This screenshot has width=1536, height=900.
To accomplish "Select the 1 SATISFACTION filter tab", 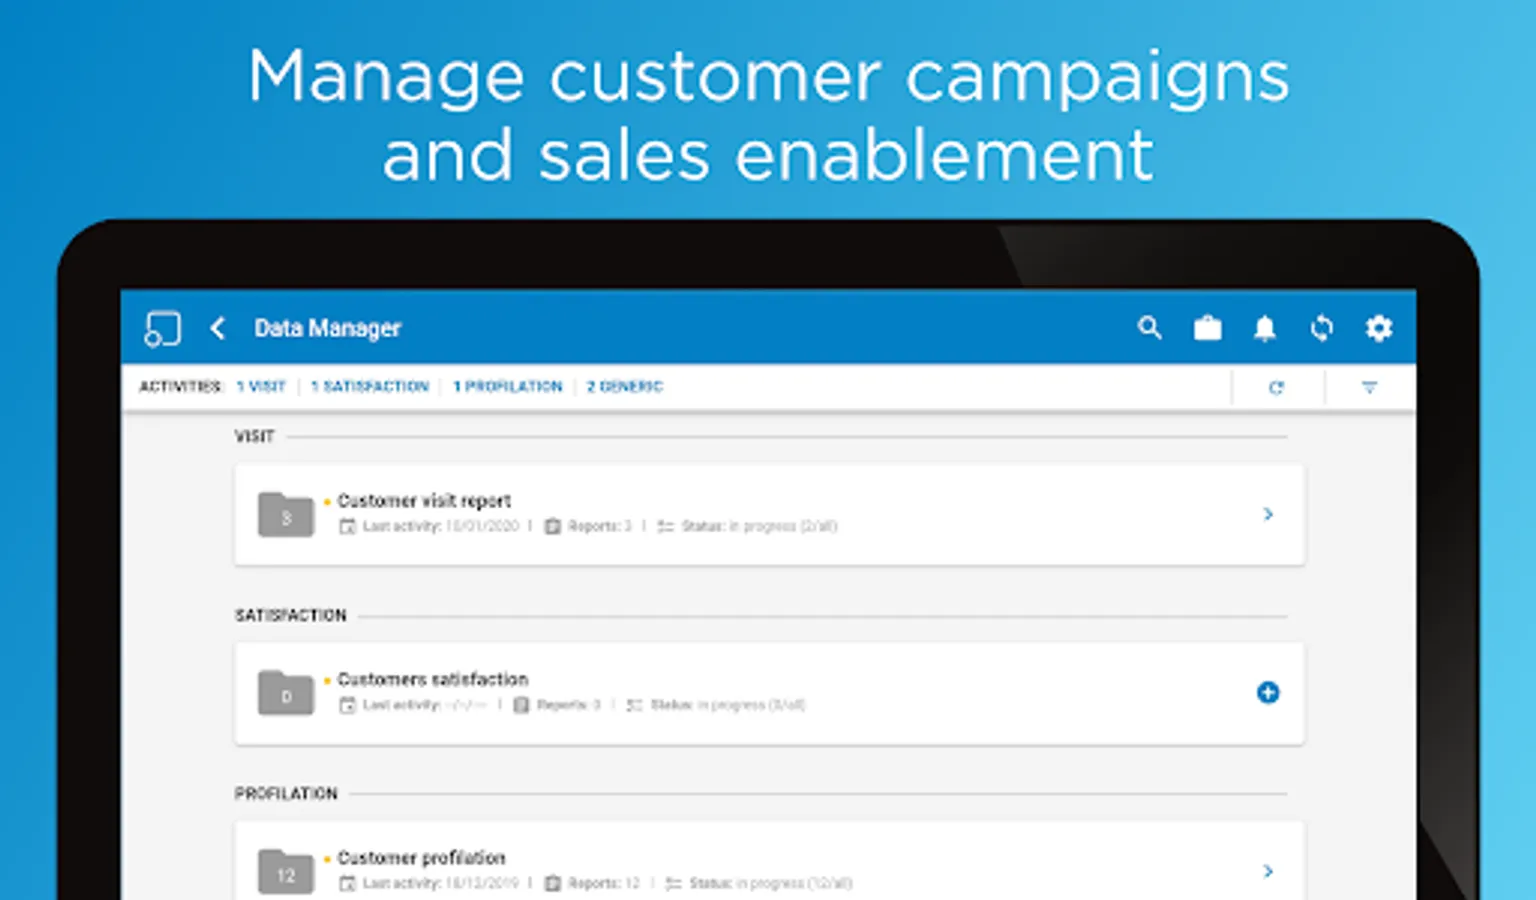I will (x=369, y=386).
